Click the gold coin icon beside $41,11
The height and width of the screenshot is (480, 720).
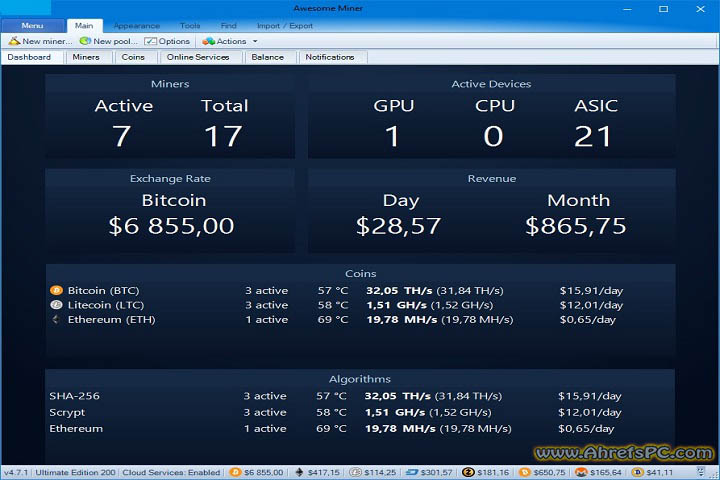(x=637, y=472)
